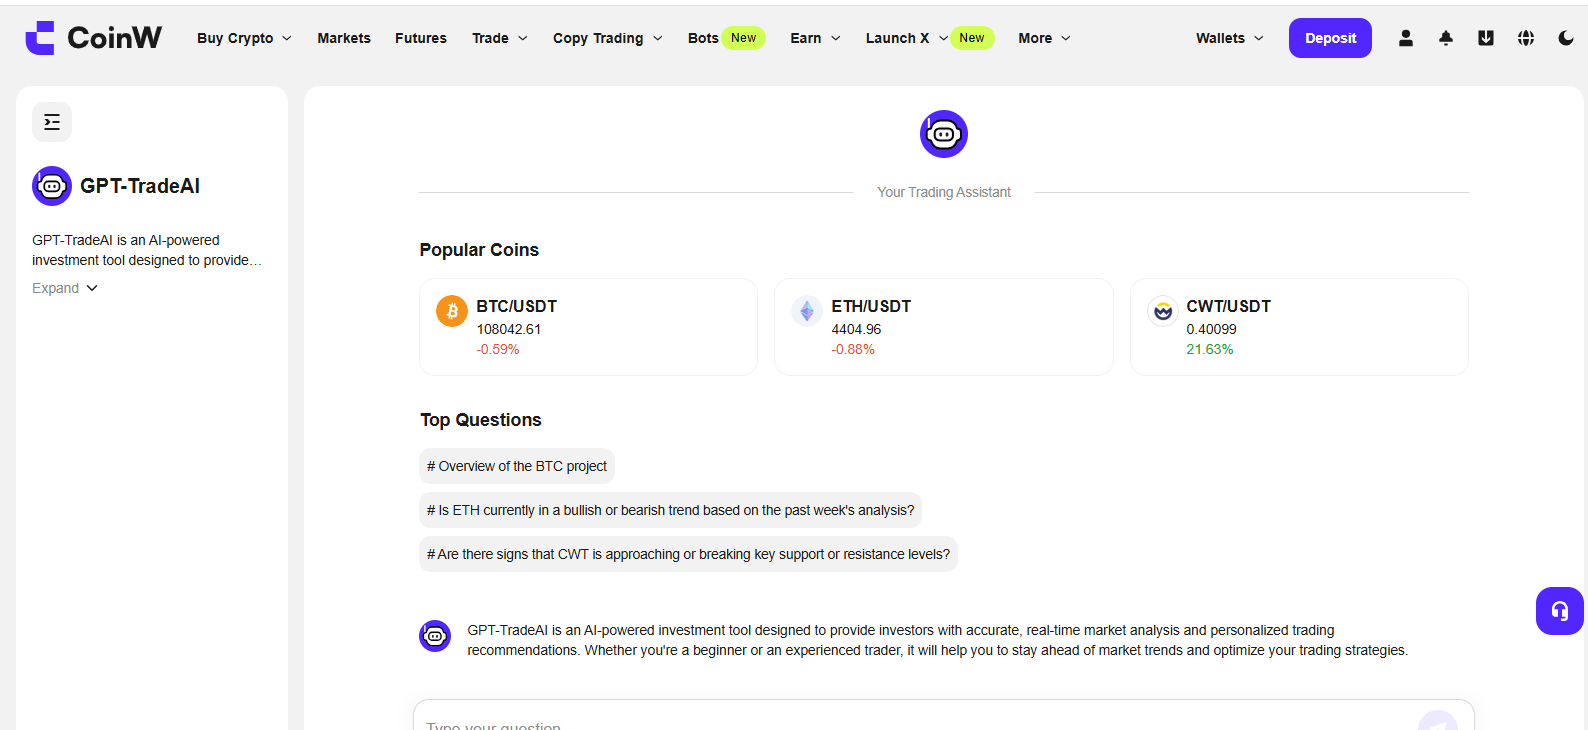Collapse the sidebar panel icon
The width and height of the screenshot is (1588, 730).
(x=52, y=122)
